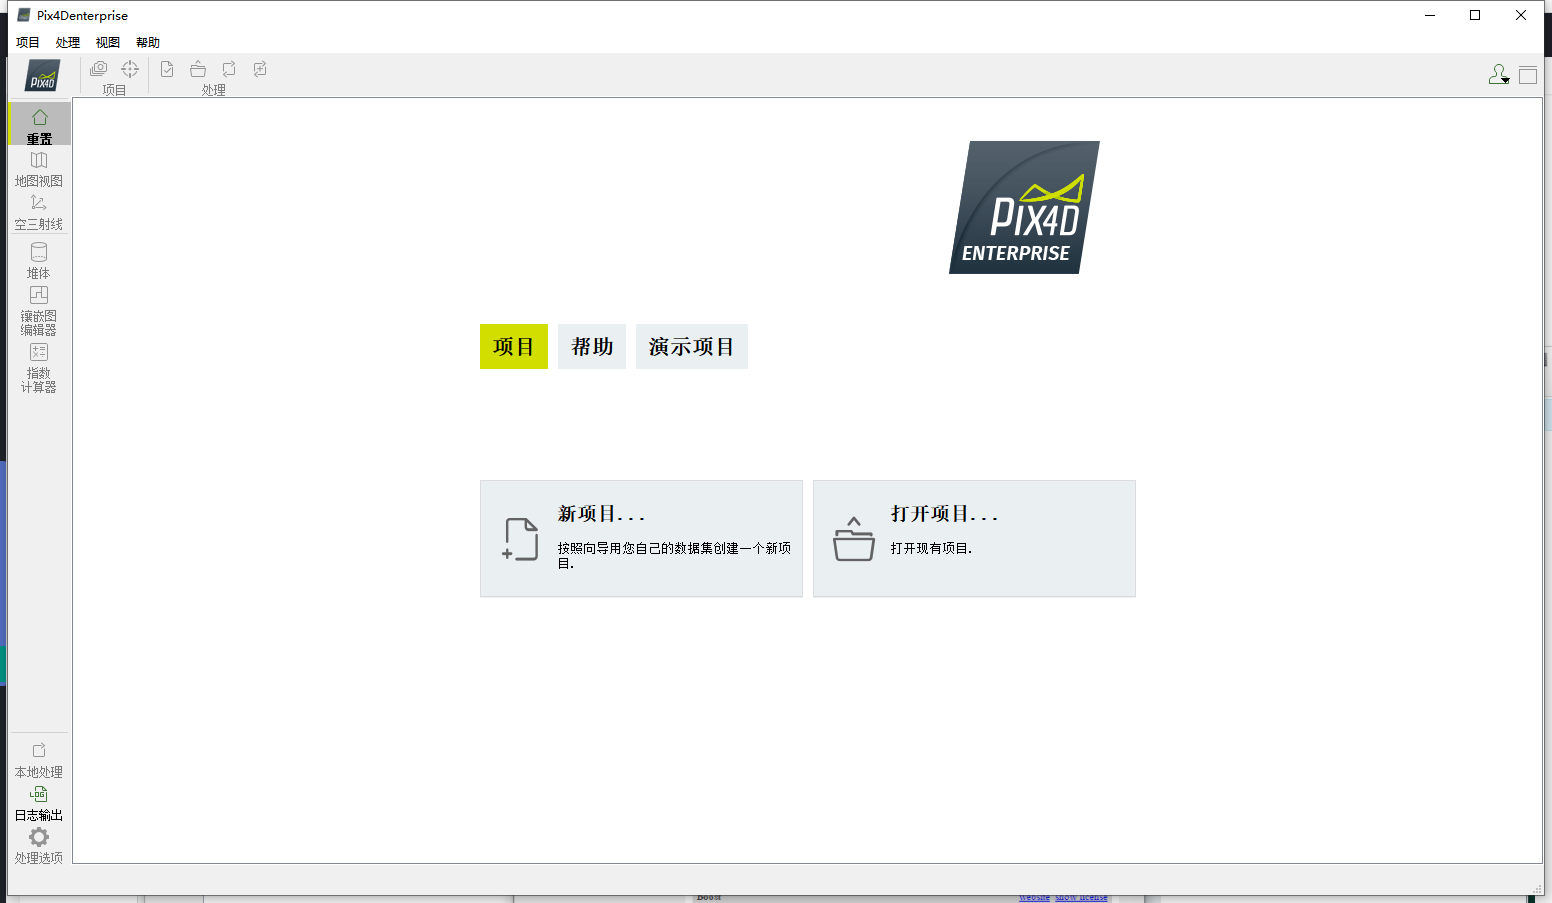The width and height of the screenshot is (1552, 903).
Task: Open the 堆体 volumes view
Action: click(39, 260)
